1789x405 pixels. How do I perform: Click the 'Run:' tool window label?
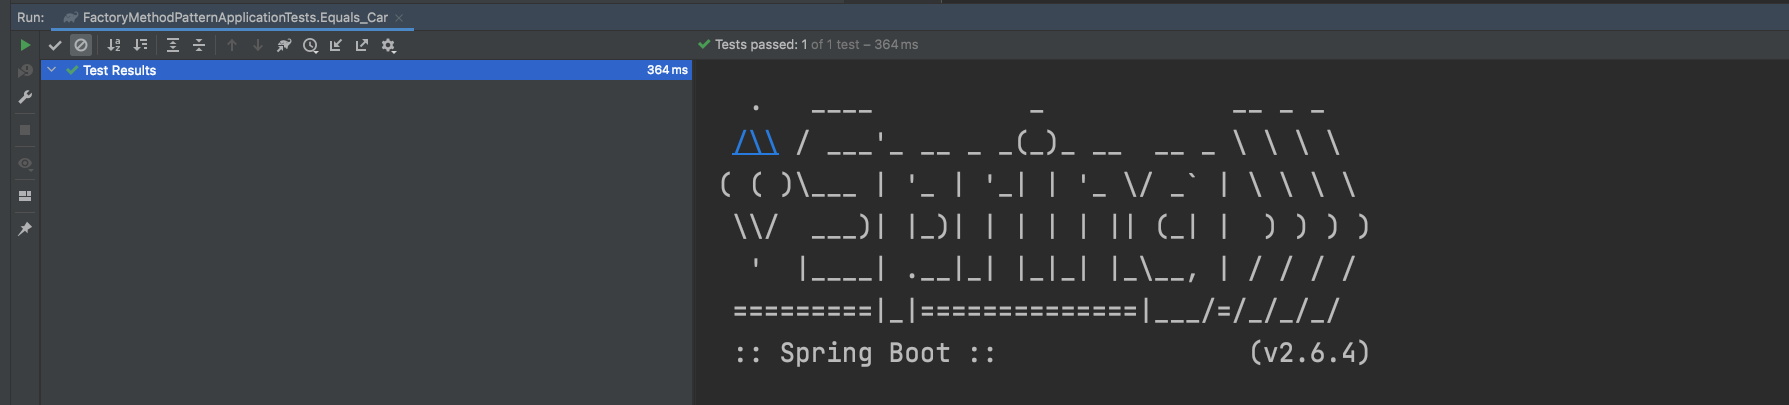click(x=31, y=17)
